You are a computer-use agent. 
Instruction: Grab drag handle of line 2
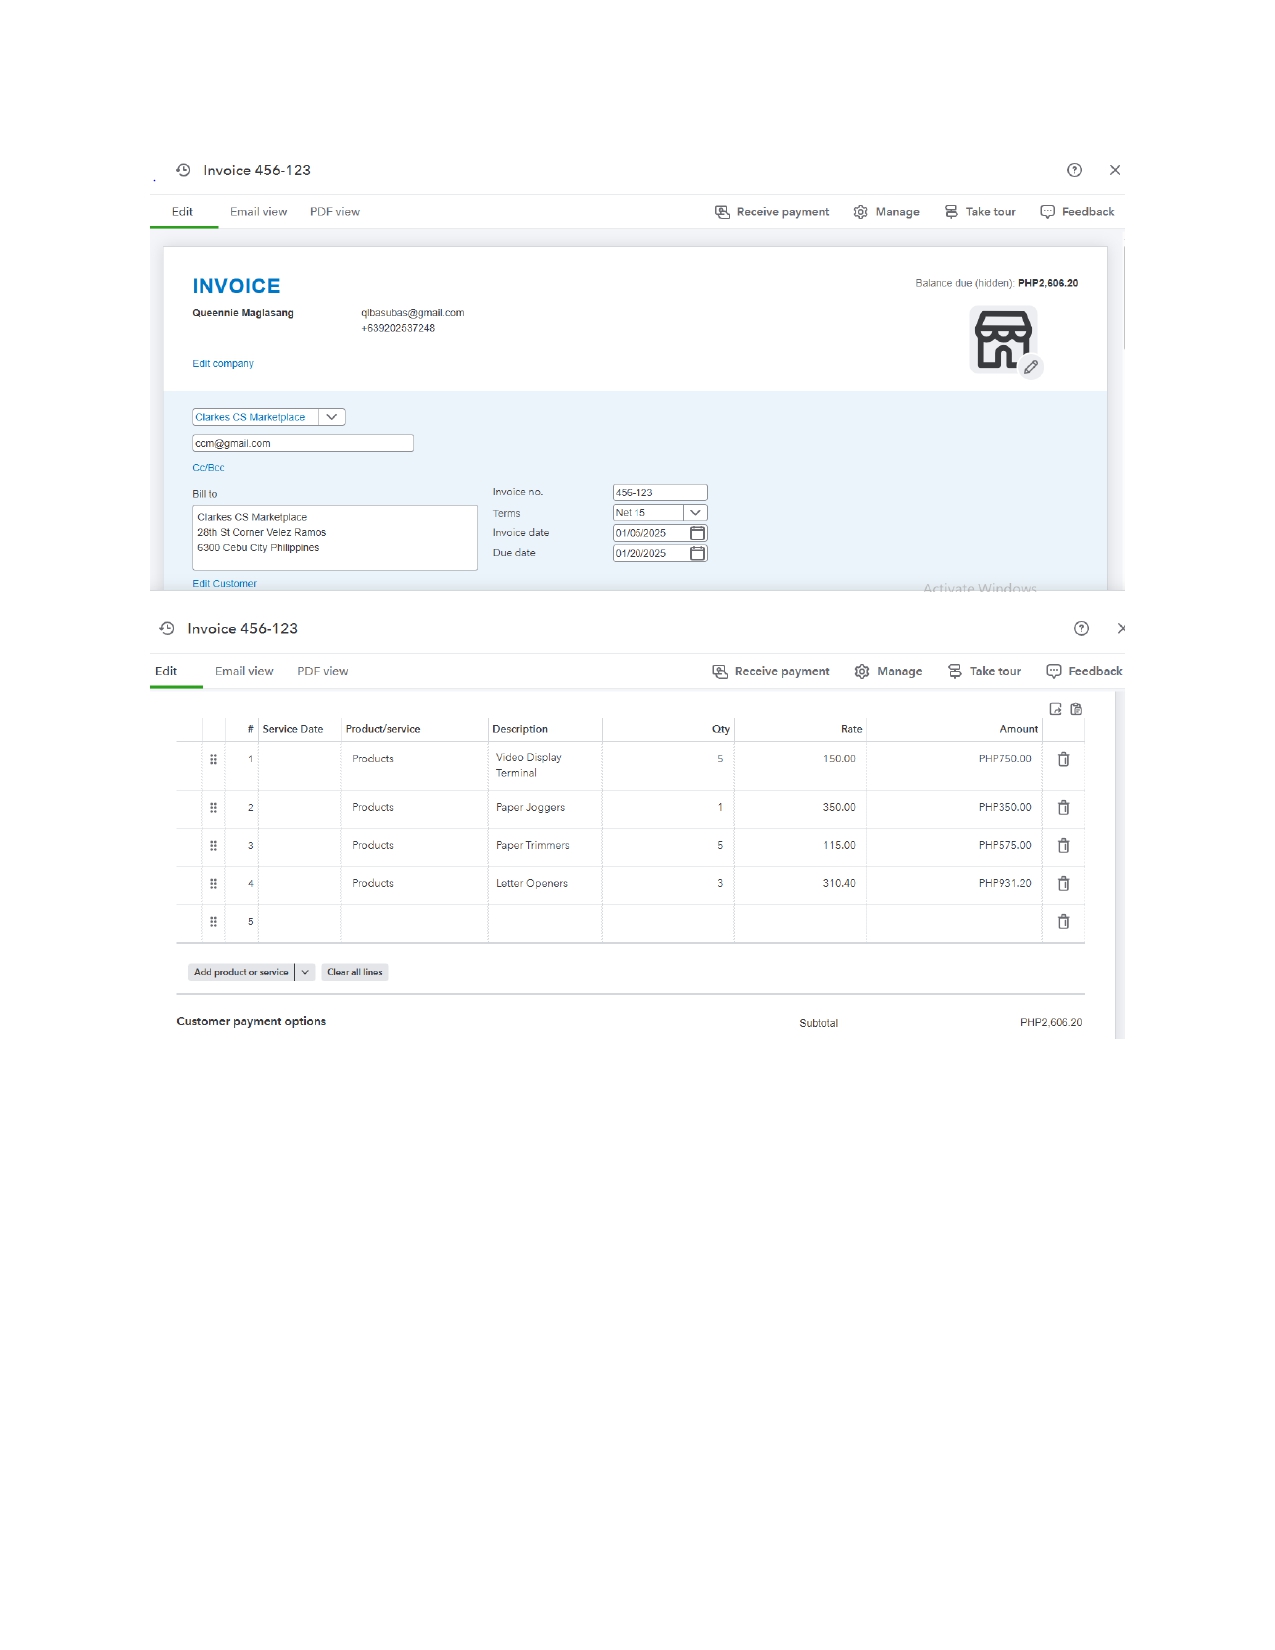[x=213, y=807]
